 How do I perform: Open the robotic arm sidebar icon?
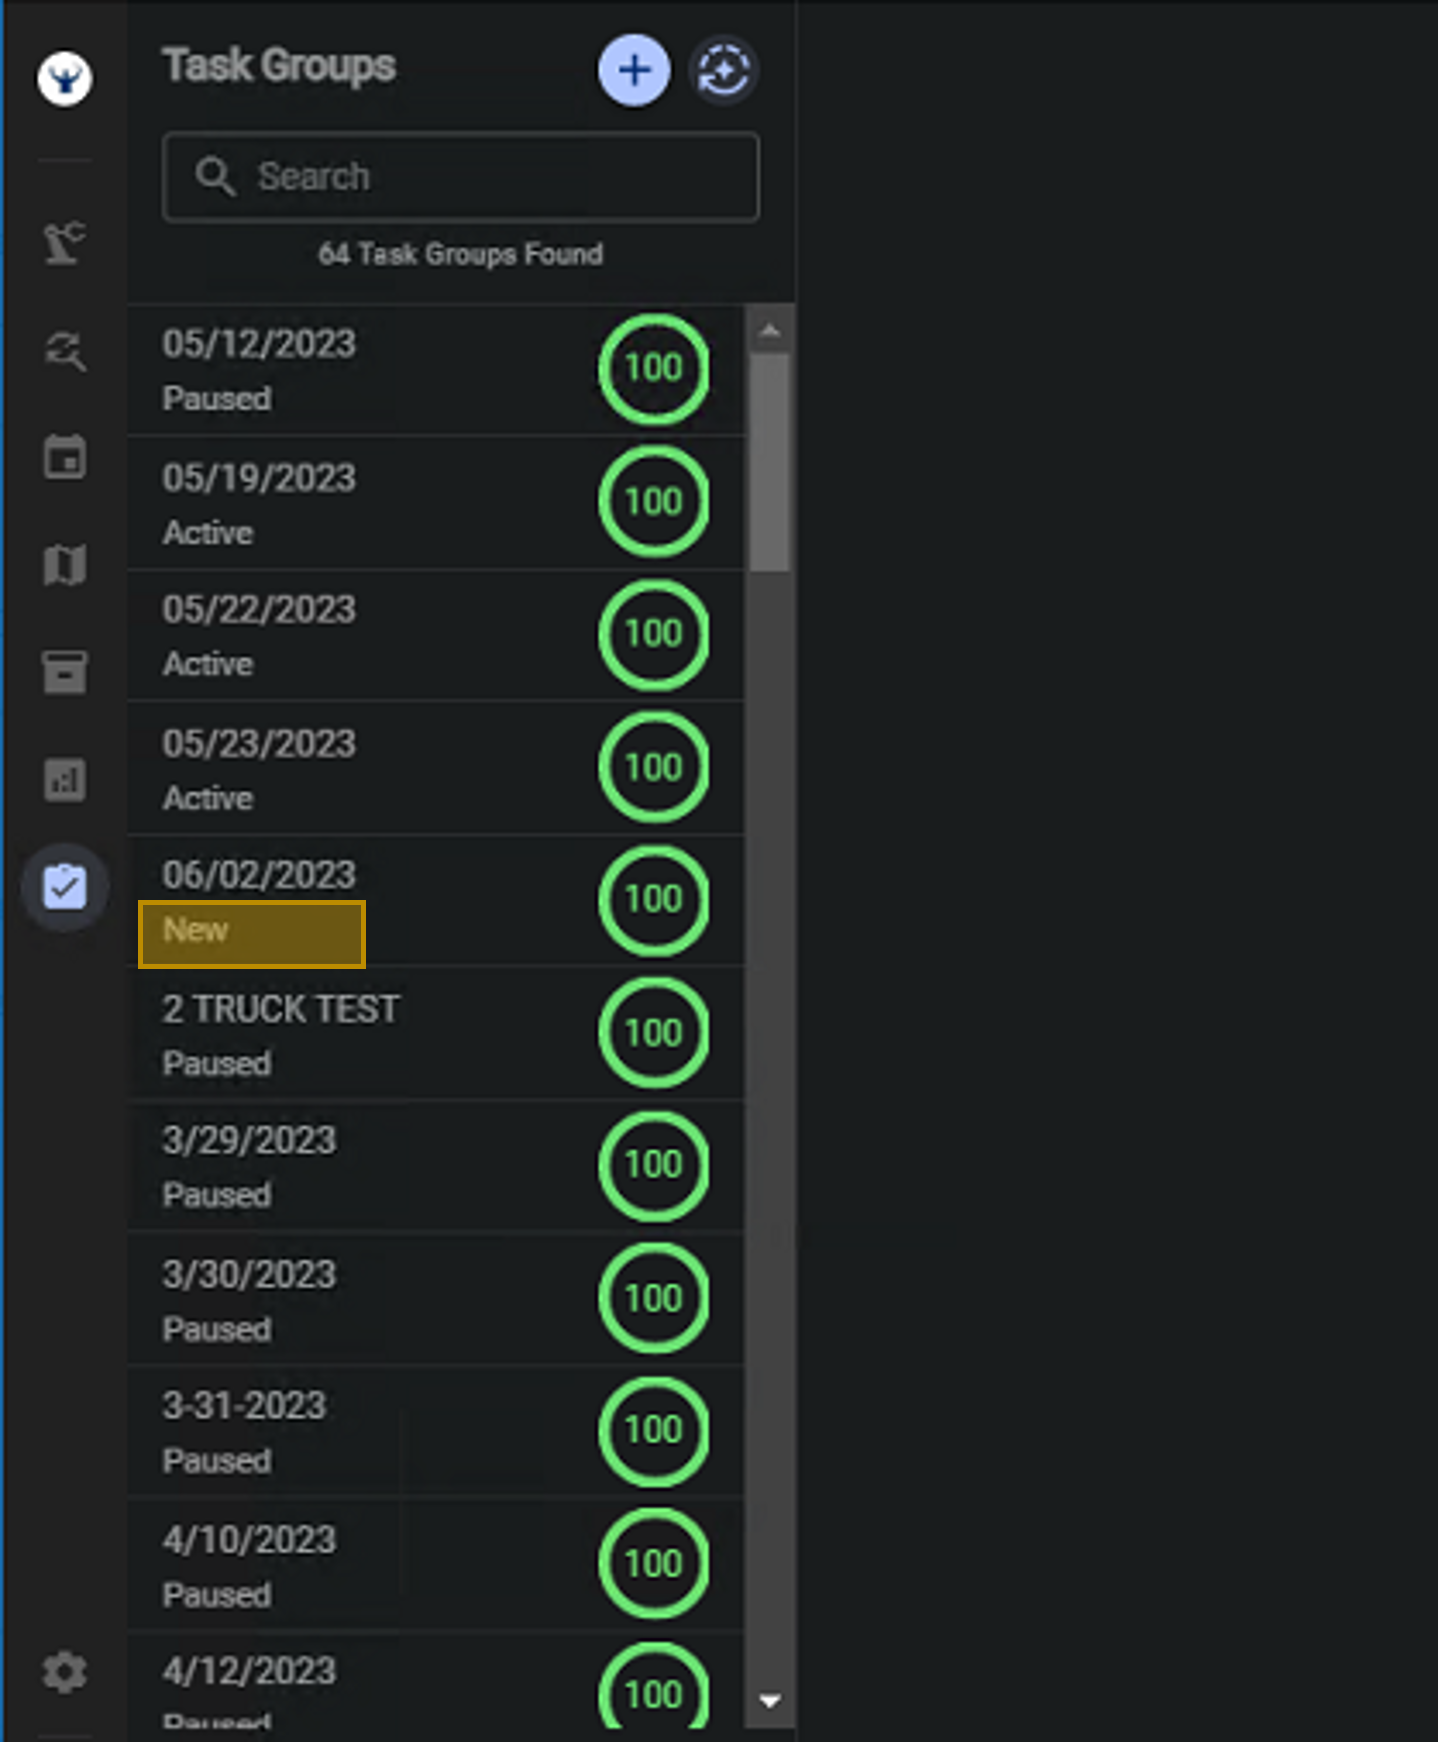click(65, 242)
